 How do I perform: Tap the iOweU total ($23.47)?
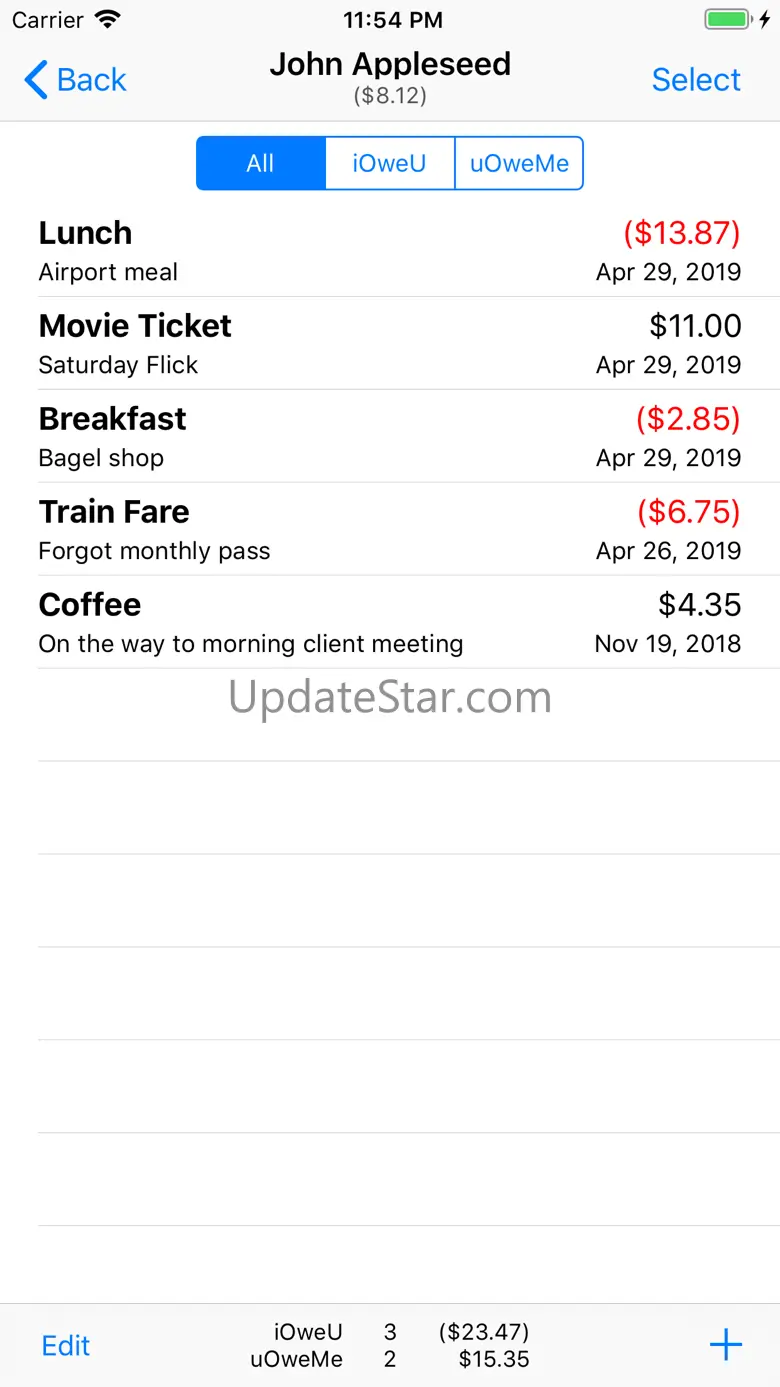click(x=484, y=1332)
